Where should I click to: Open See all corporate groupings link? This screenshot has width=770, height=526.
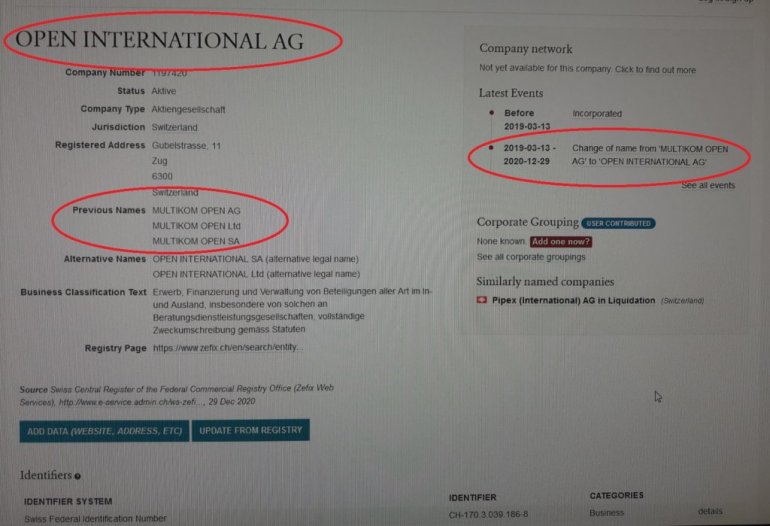pyautogui.click(x=531, y=257)
